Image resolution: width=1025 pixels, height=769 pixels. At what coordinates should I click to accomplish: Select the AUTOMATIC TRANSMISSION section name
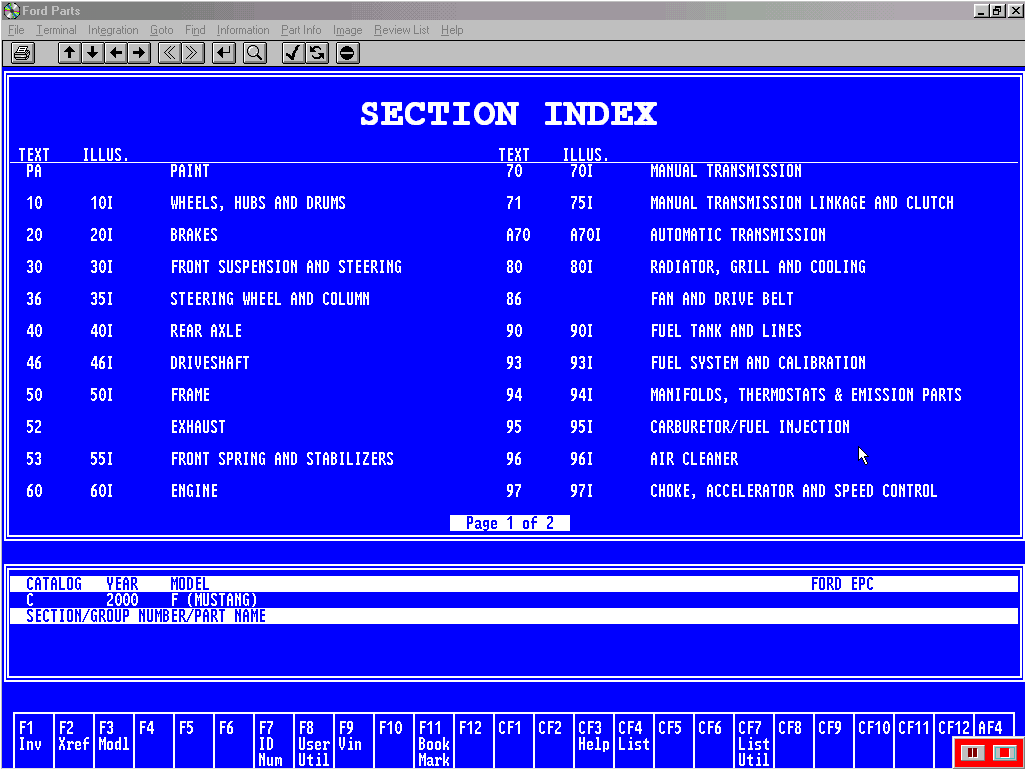click(738, 235)
